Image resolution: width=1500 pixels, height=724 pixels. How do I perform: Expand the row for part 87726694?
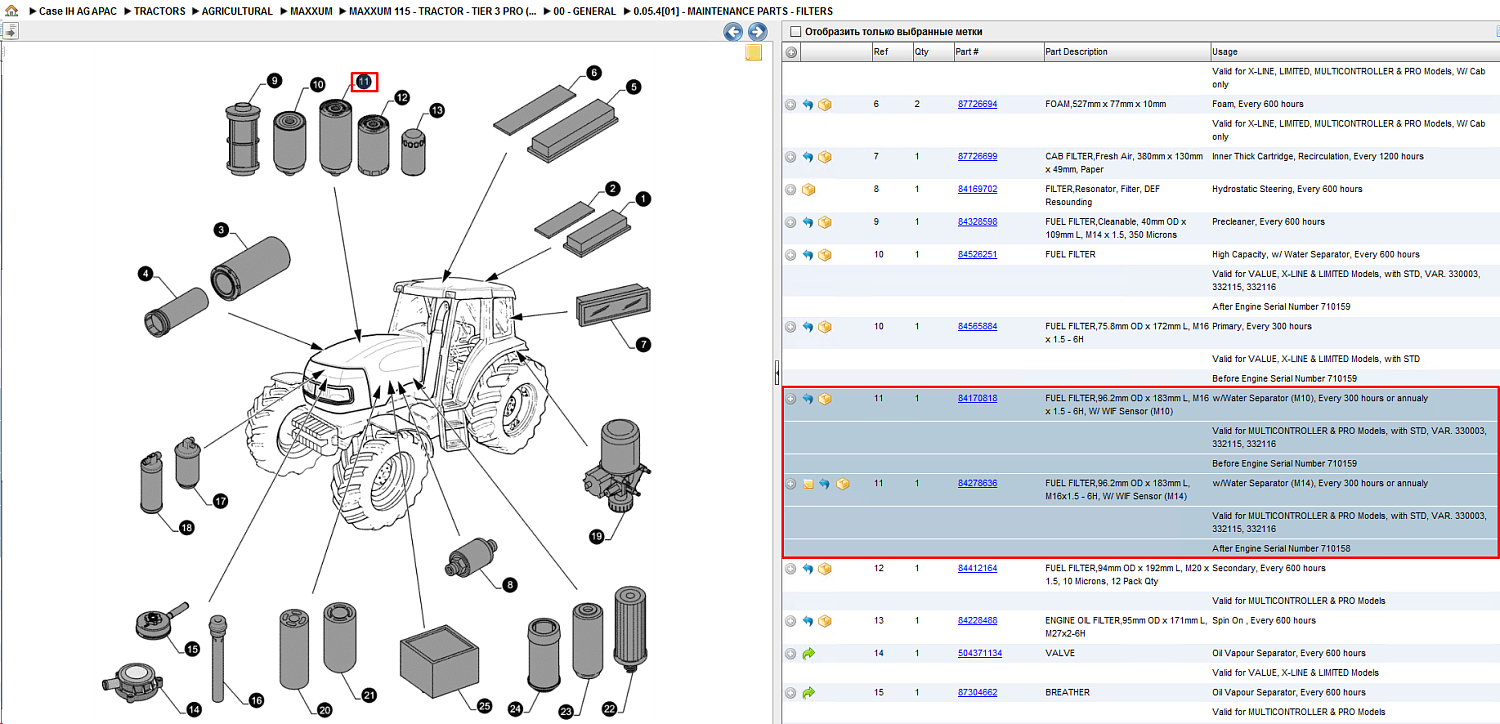[x=790, y=104]
